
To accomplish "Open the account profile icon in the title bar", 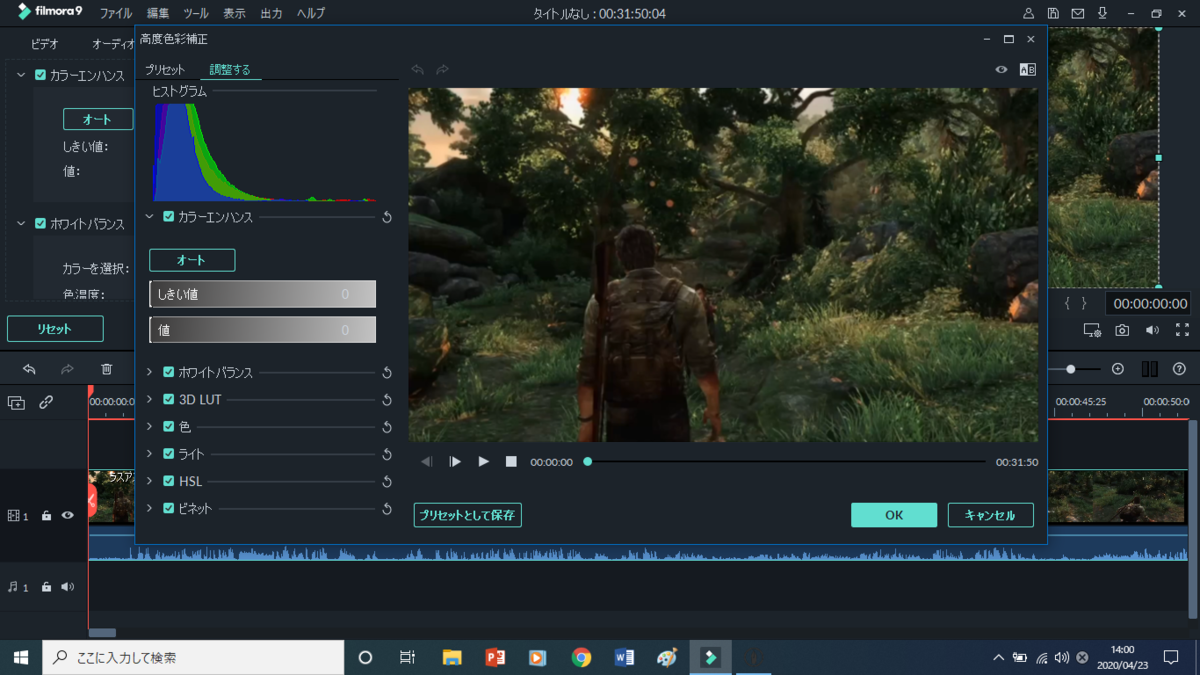I will [x=1028, y=14].
